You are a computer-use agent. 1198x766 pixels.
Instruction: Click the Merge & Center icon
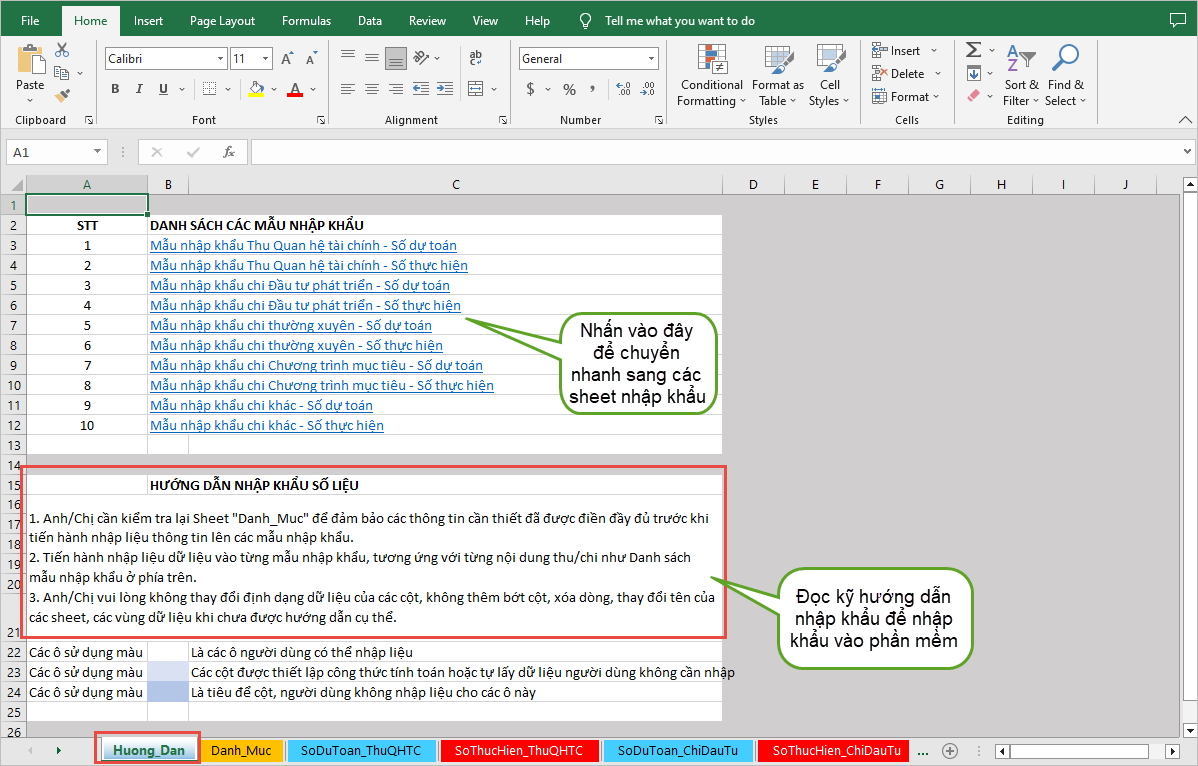click(476, 89)
